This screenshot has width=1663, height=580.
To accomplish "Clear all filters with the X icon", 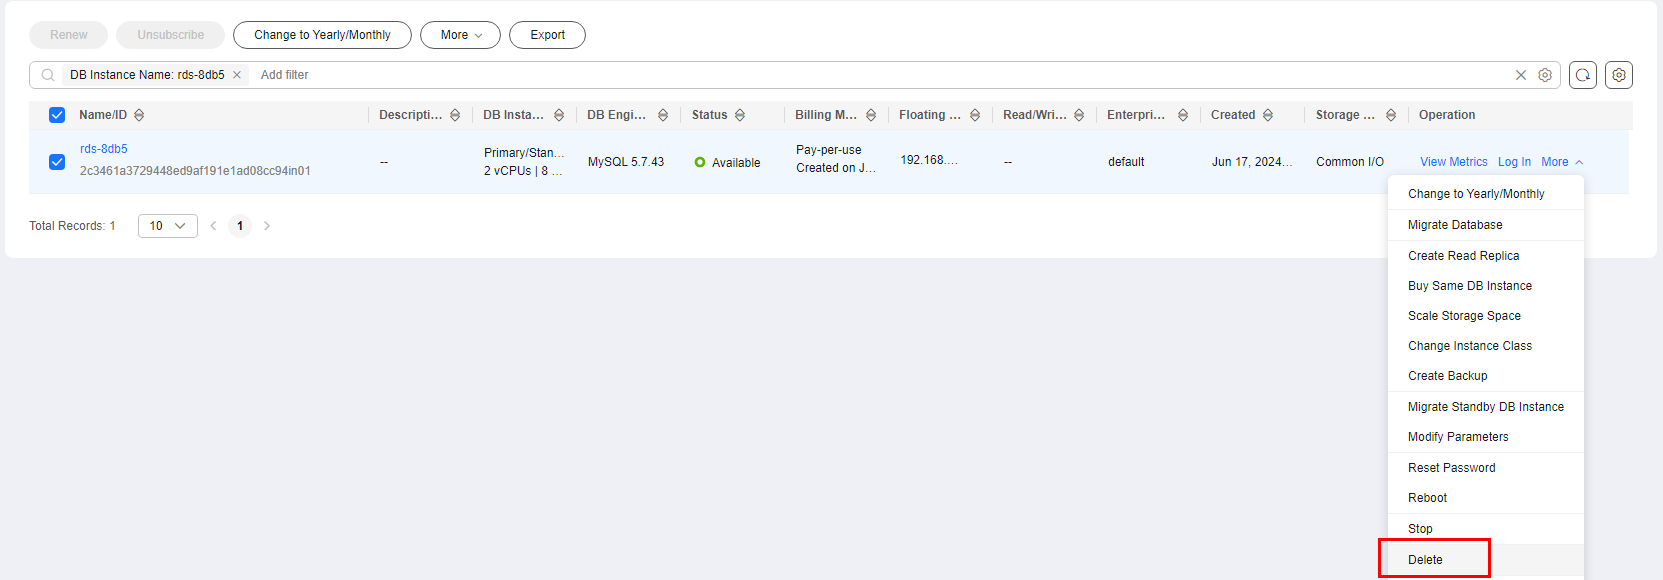I will 1521,75.
